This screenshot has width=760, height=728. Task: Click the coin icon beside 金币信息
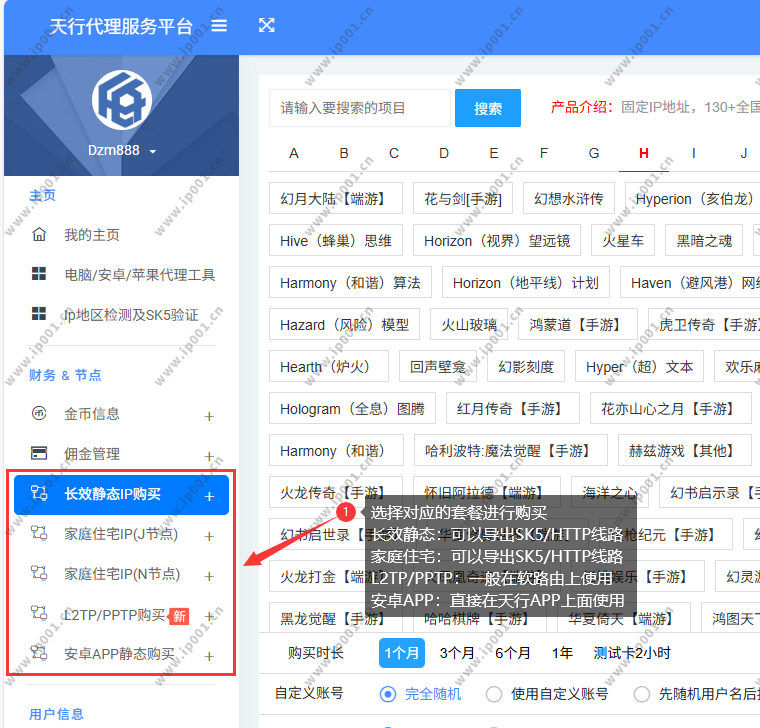click(40, 414)
